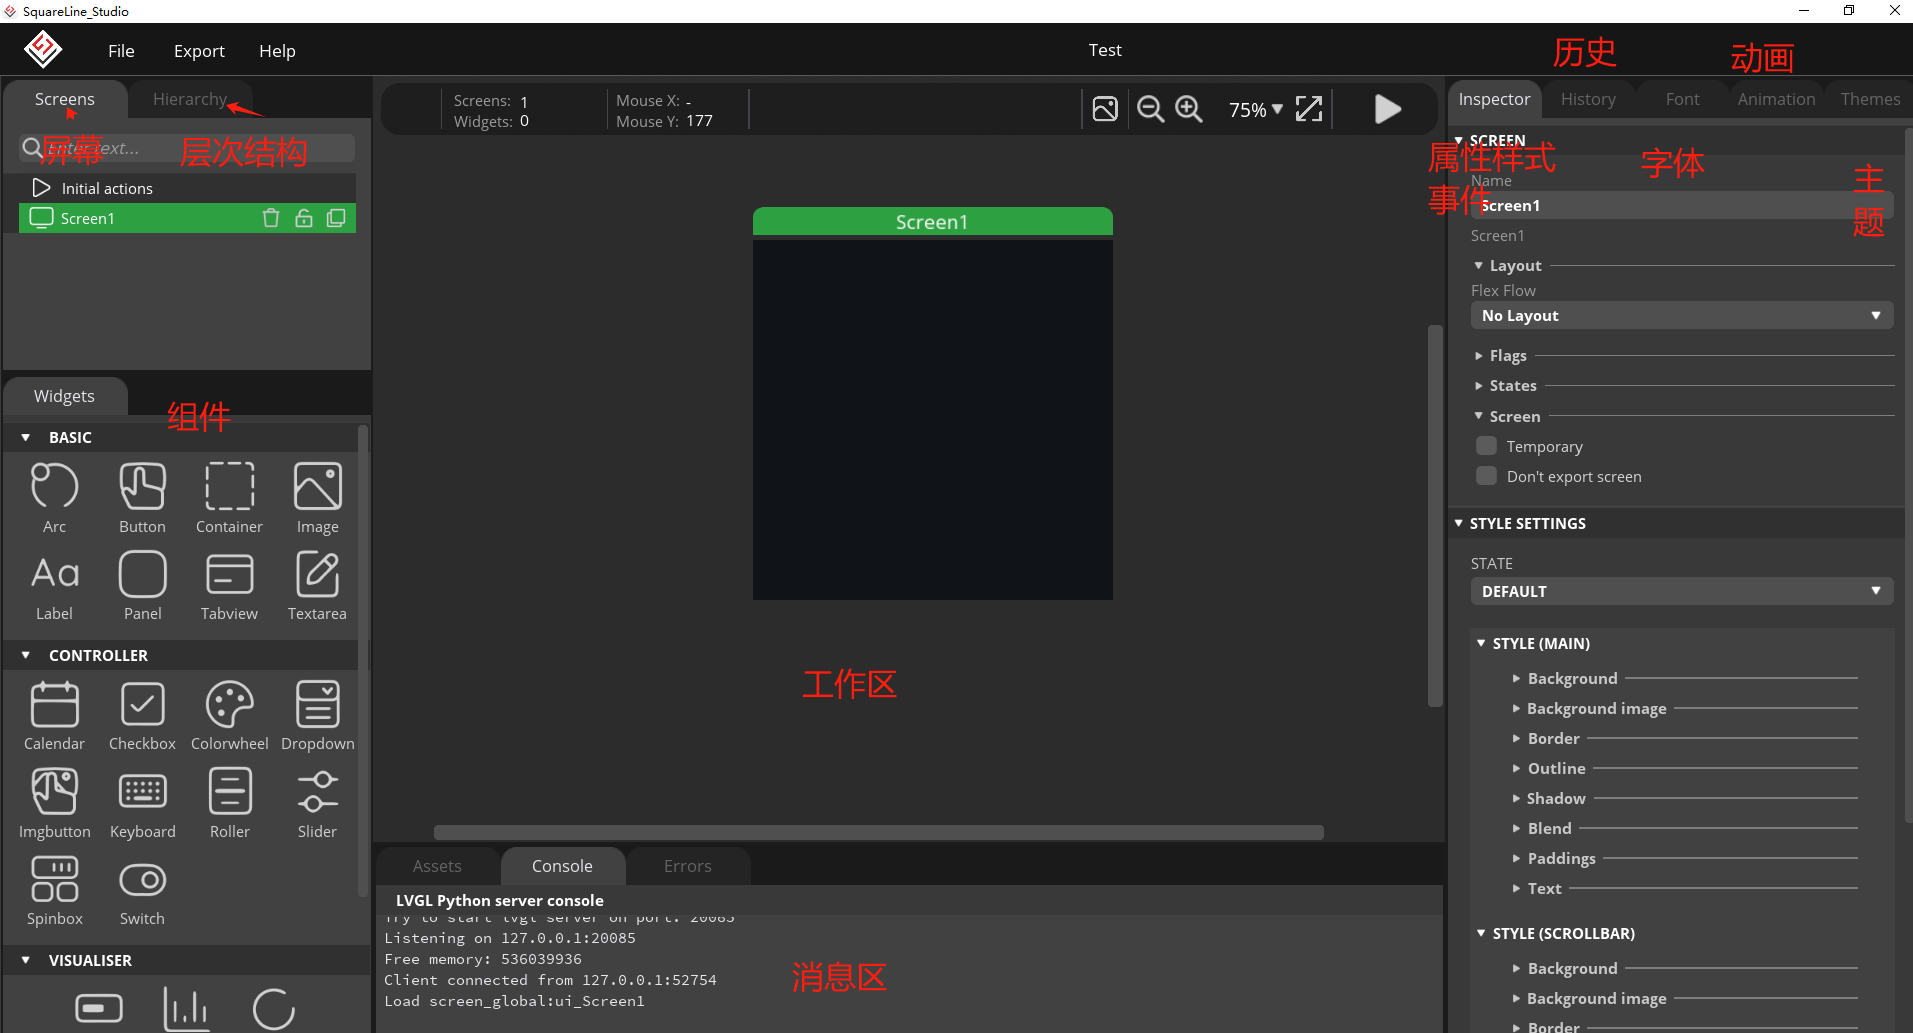Add a Slider widget
The width and height of the screenshot is (1913, 1033).
[317, 803]
